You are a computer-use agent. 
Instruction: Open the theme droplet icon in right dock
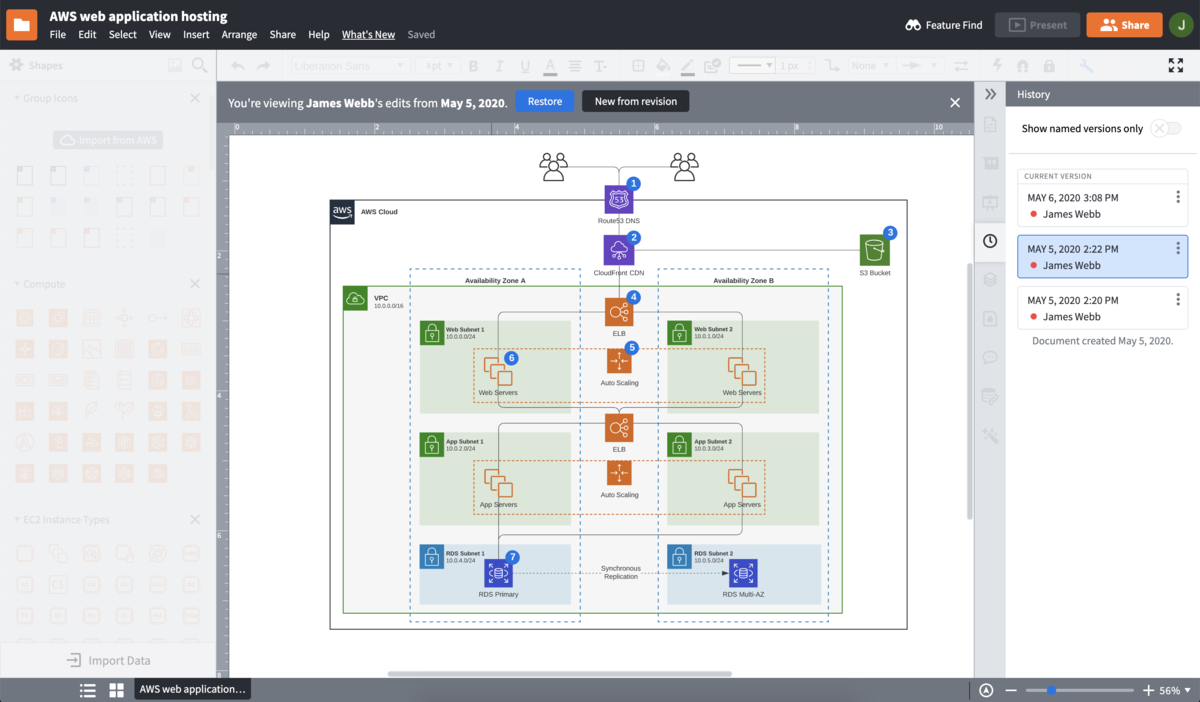[990, 318]
